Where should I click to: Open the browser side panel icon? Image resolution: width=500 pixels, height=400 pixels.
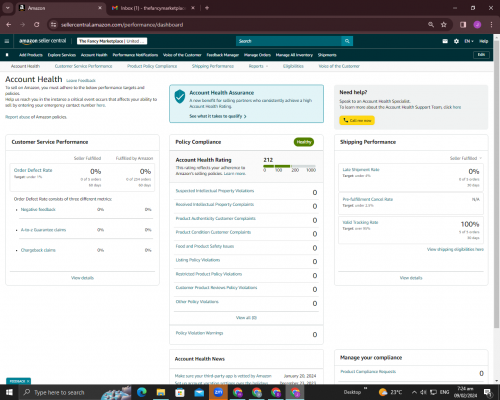[463, 25]
